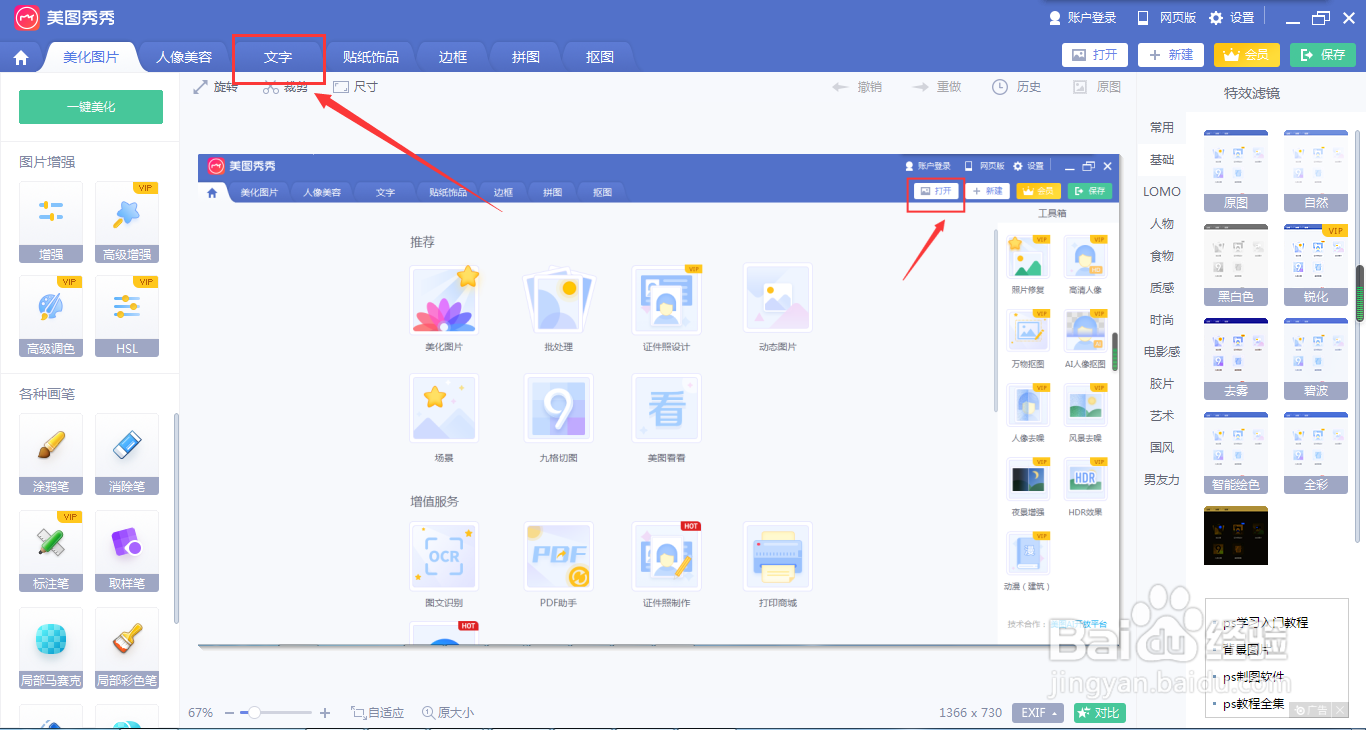
Task: Apply the 锐化 sharpen filter thumbnail
Action: click(x=1316, y=265)
